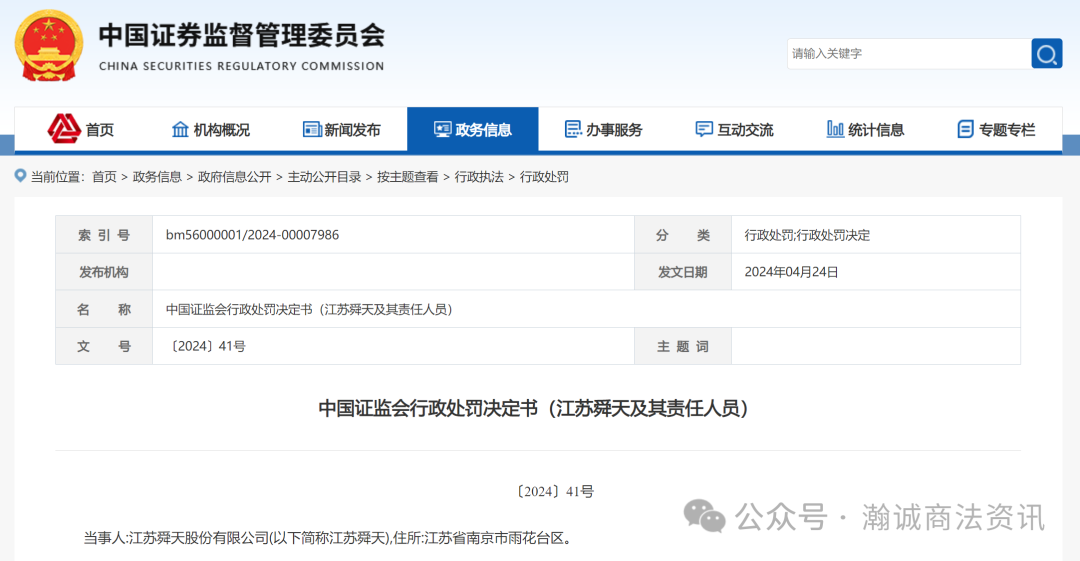
Task: Click the 发文日期 label cell
Action: [x=683, y=272]
